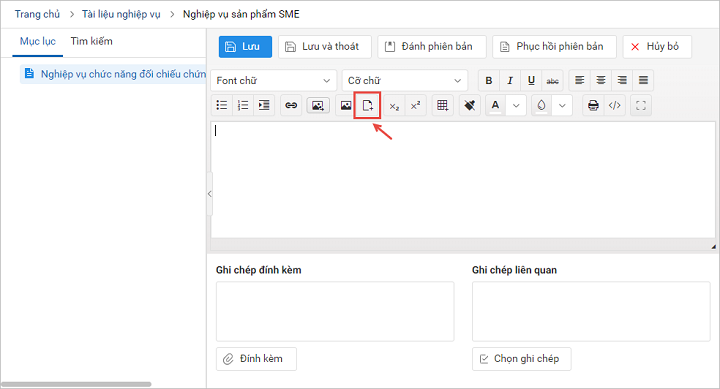
Task: Click Đánh phiên bản button
Action: pyautogui.click(x=432, y=46)
